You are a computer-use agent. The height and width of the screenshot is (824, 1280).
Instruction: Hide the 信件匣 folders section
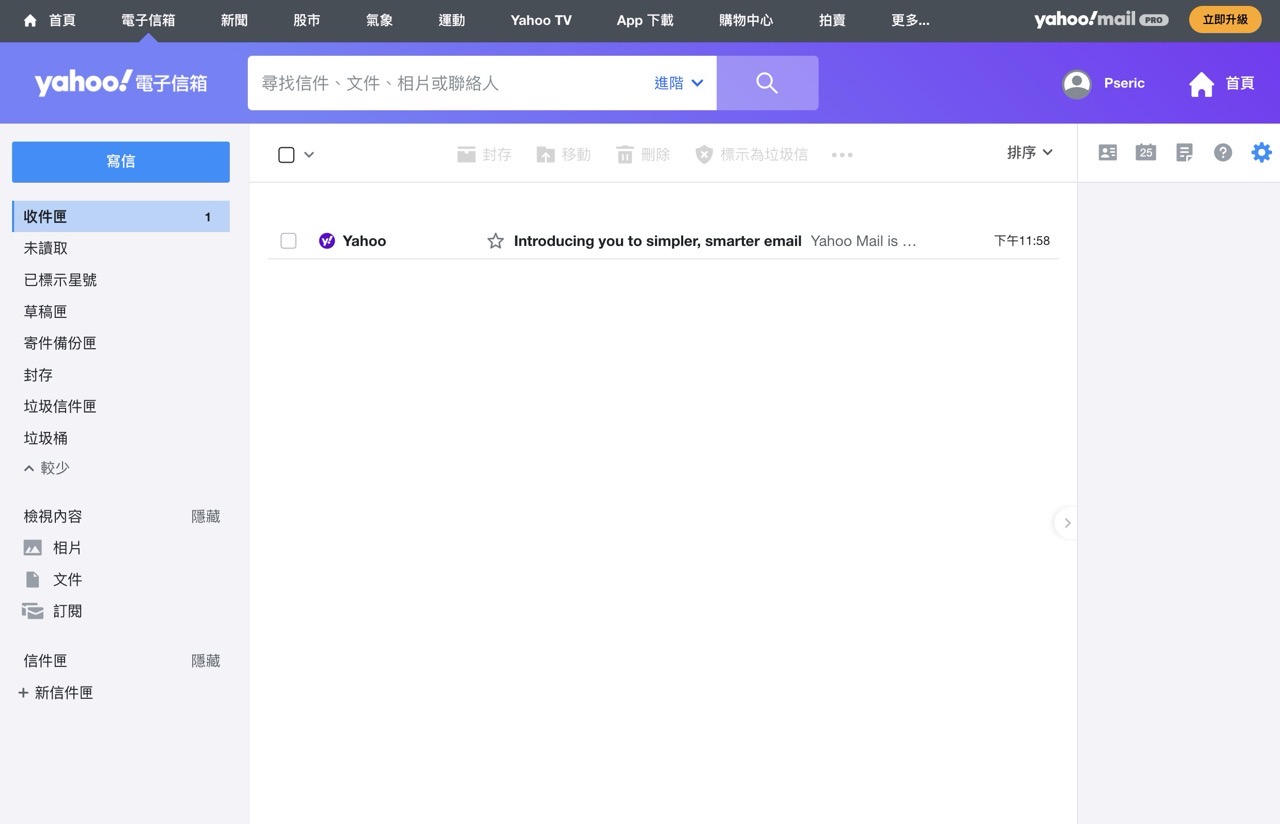(x=206, y=661)
